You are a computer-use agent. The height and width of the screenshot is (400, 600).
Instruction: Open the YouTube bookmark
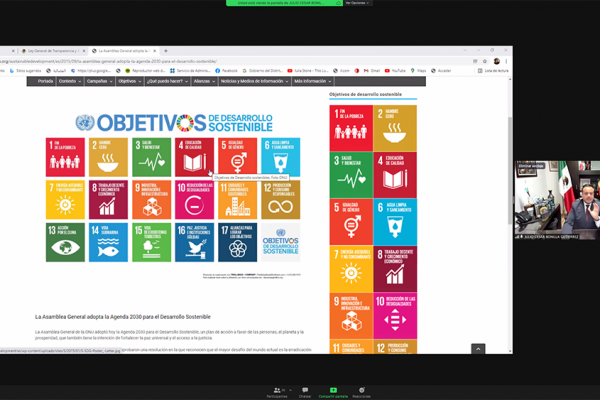tap(395, 71)
